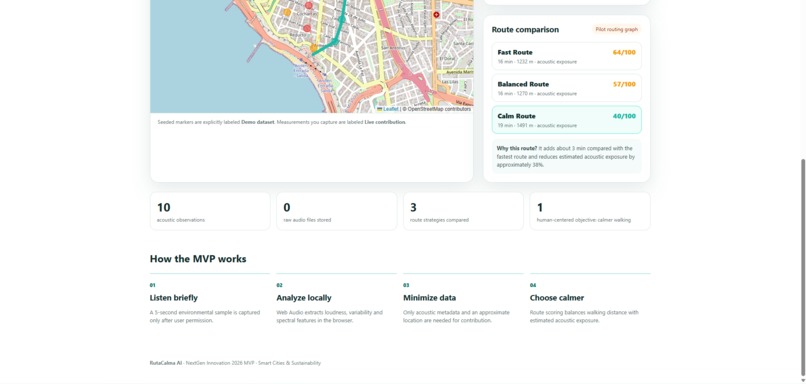Click the 'RutaCalma AI' footer text
Screen dimensions: 806x384
click(166, 363)
